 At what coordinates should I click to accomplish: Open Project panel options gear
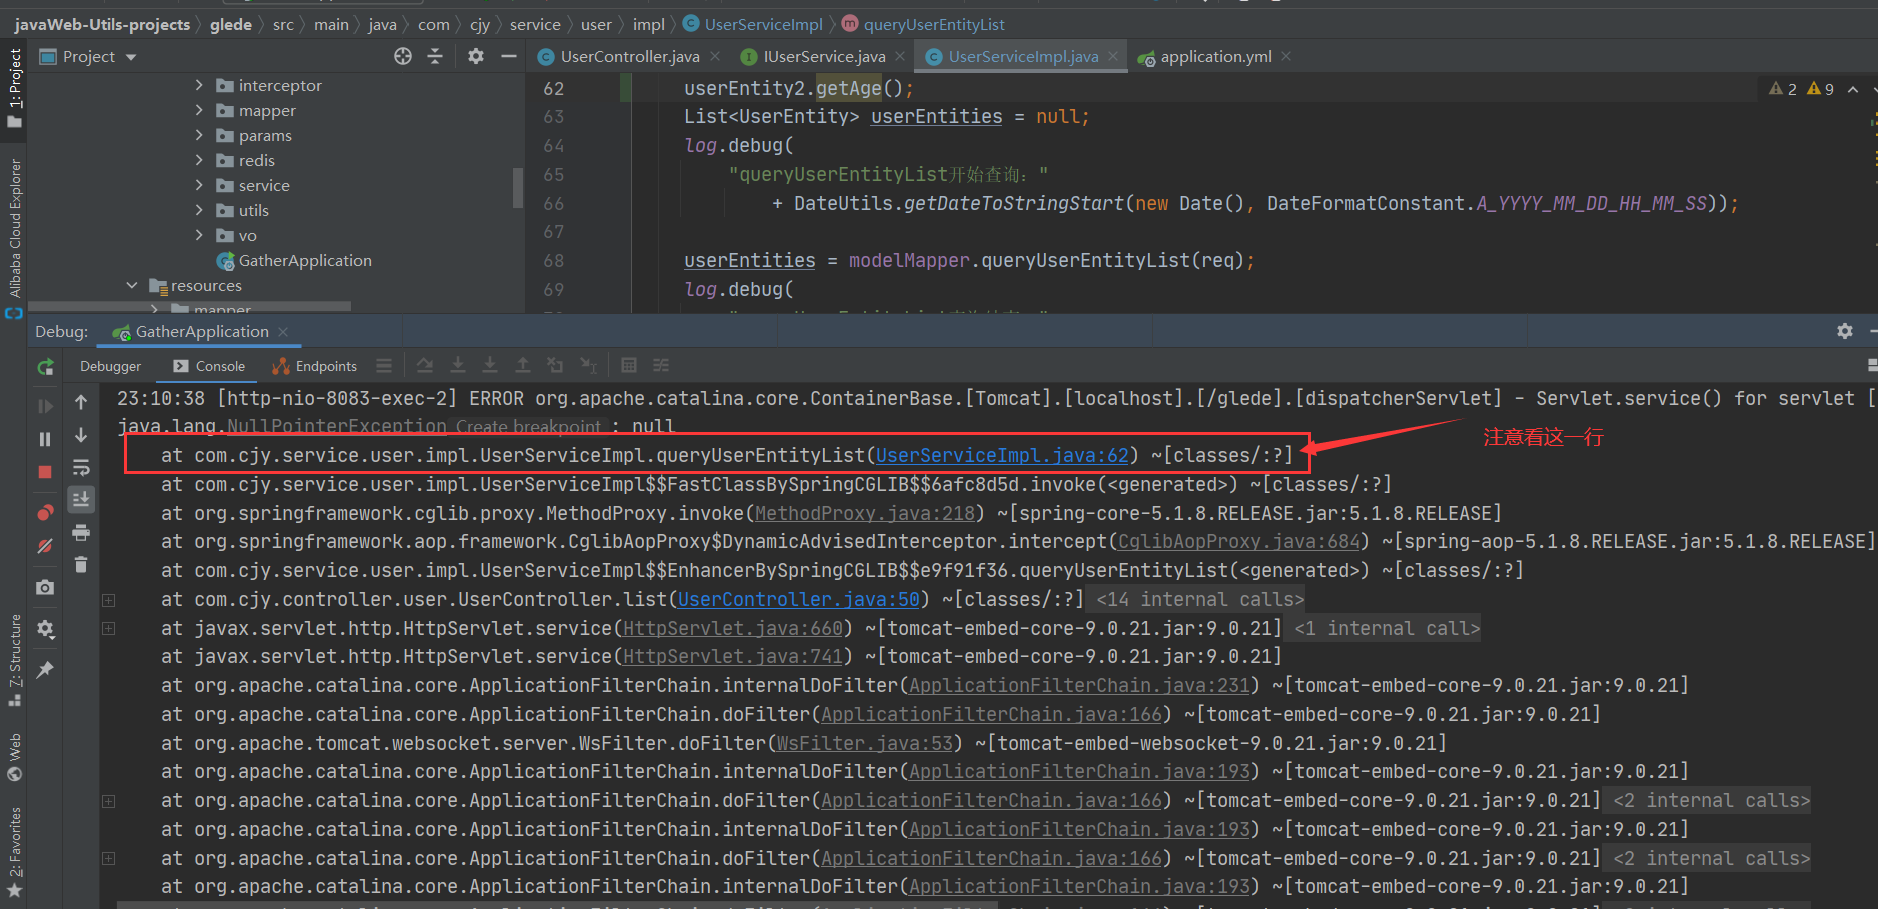[476, 56]
